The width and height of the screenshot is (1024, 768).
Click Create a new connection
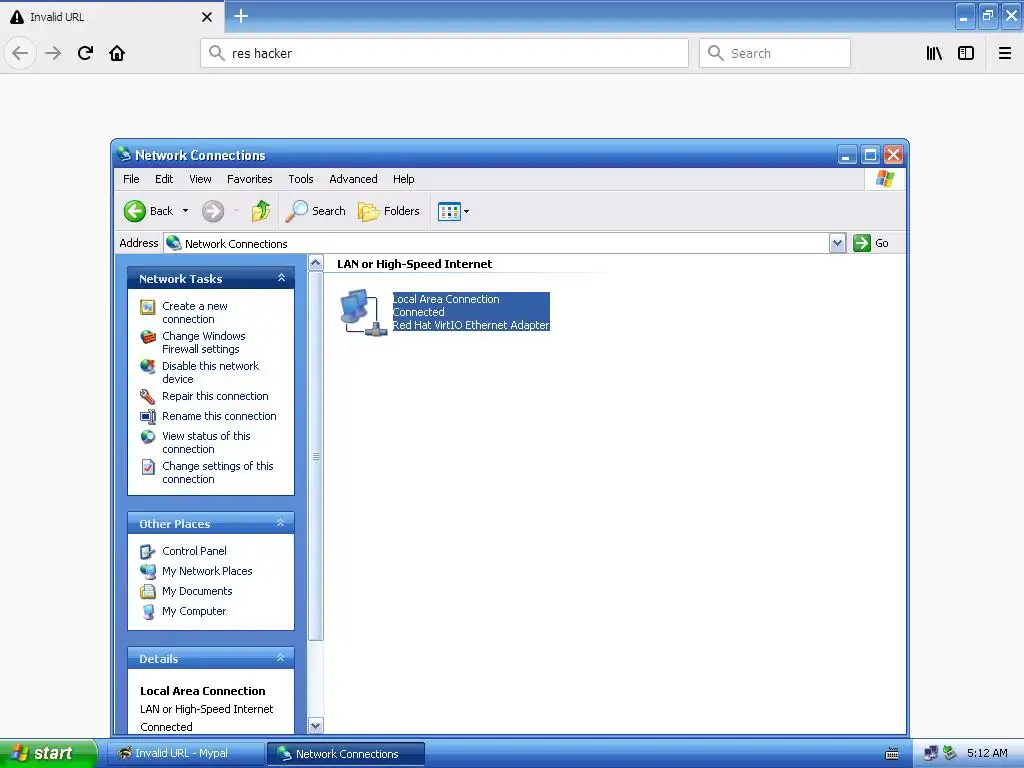[x=195, y=312]
